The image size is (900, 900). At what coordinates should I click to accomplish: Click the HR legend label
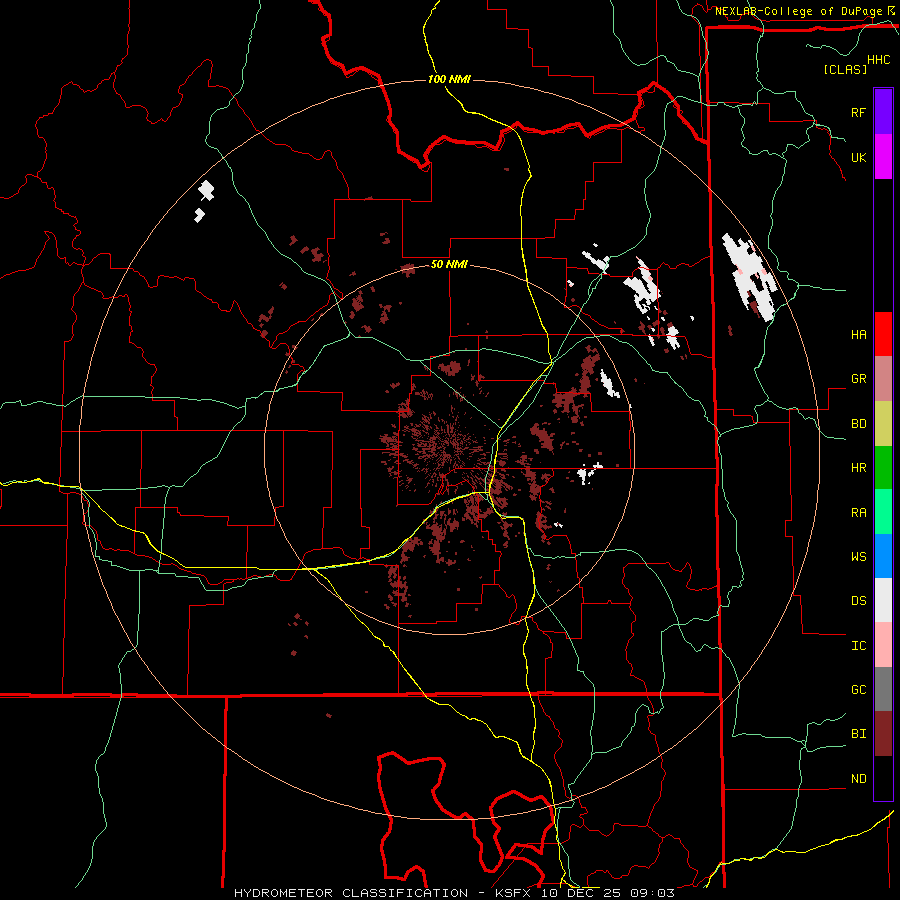858,468
